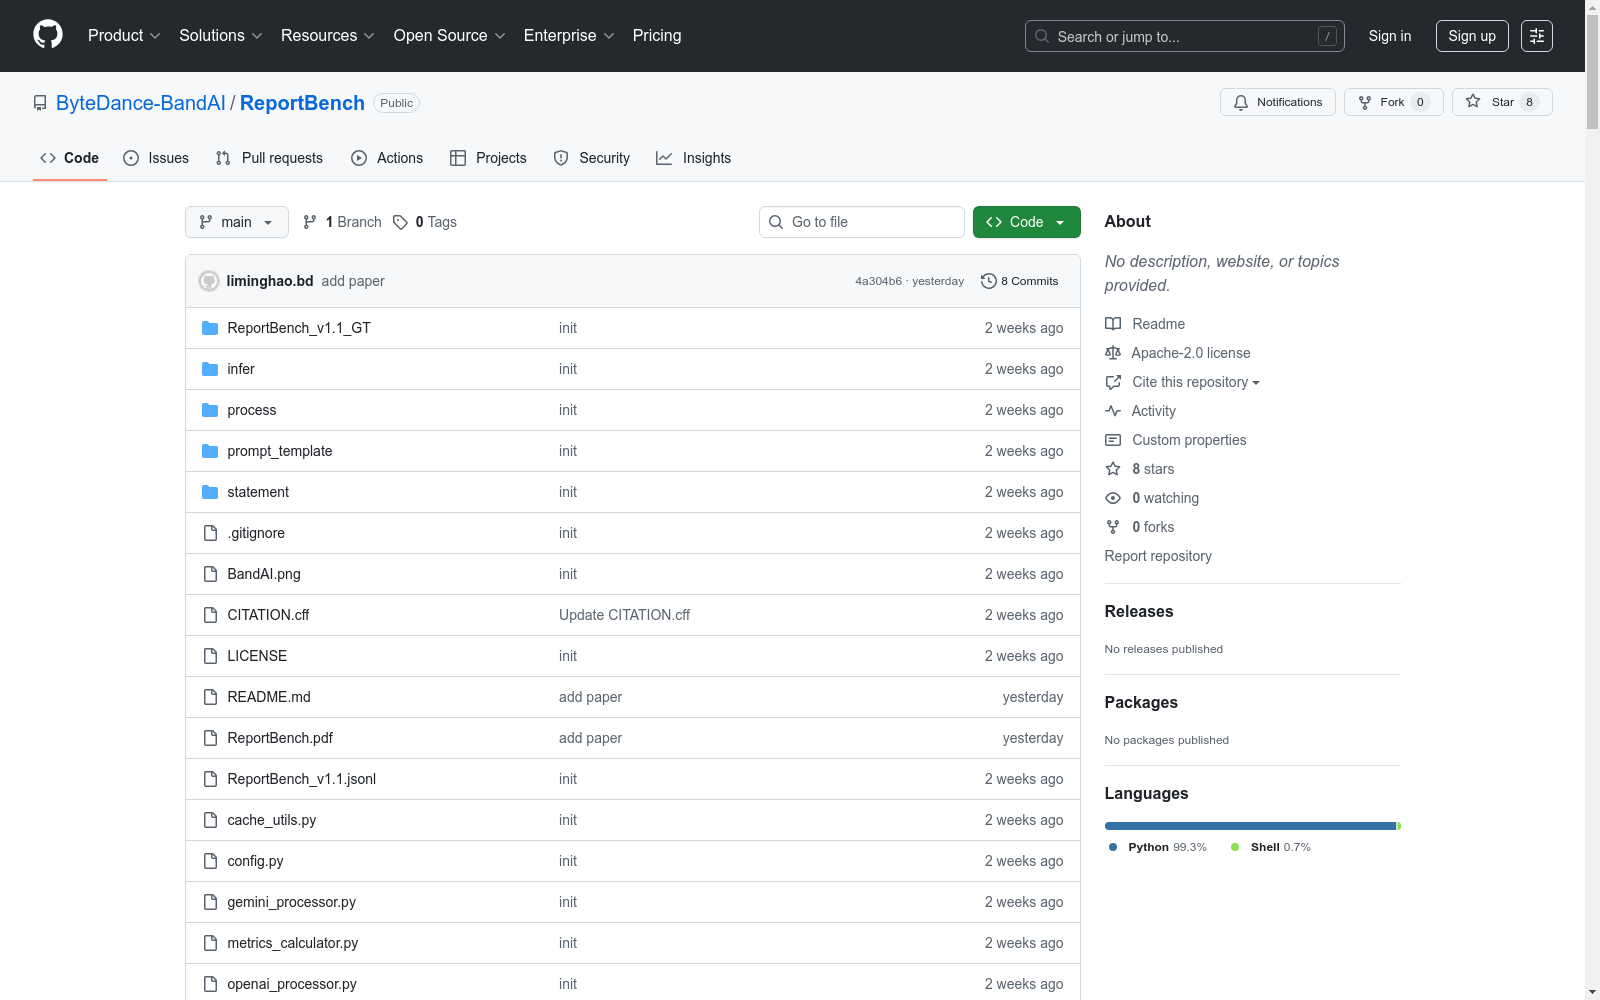Open the ByteDance-BandAI owner link

tap(141, 103)
